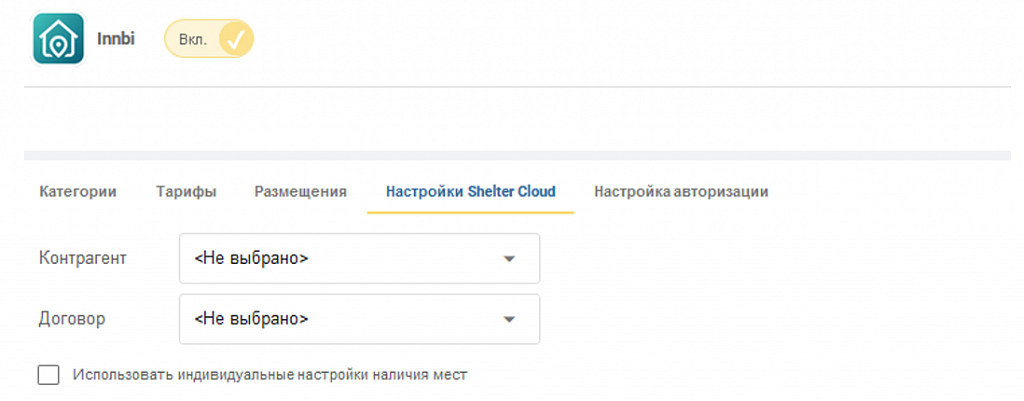
Task: Click the Контрагент field label
Action: point(83,258)
